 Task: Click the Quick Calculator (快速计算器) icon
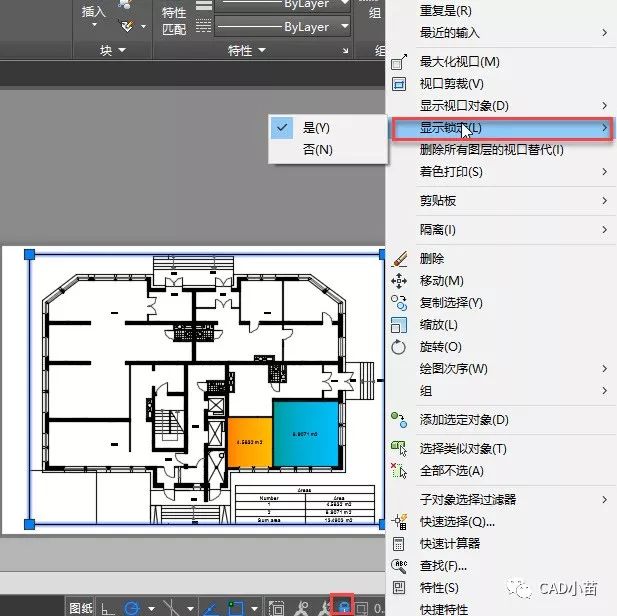tap(399, 543)
